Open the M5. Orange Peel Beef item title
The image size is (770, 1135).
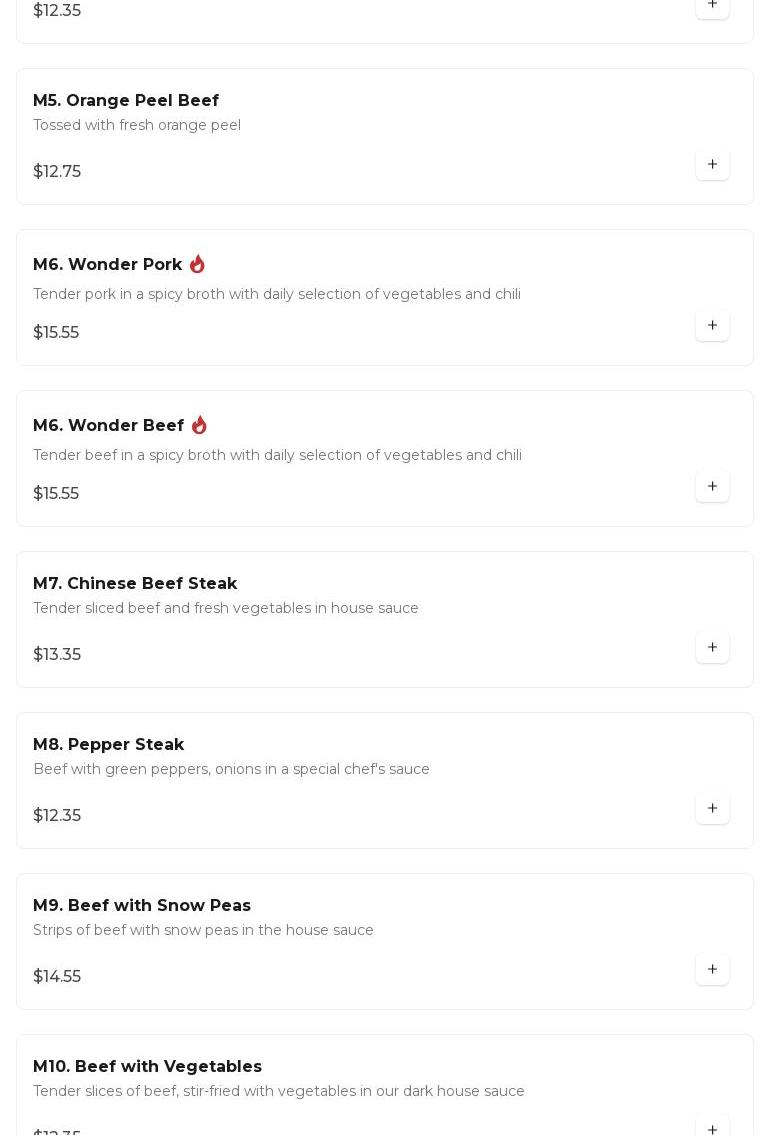point(126,100)
